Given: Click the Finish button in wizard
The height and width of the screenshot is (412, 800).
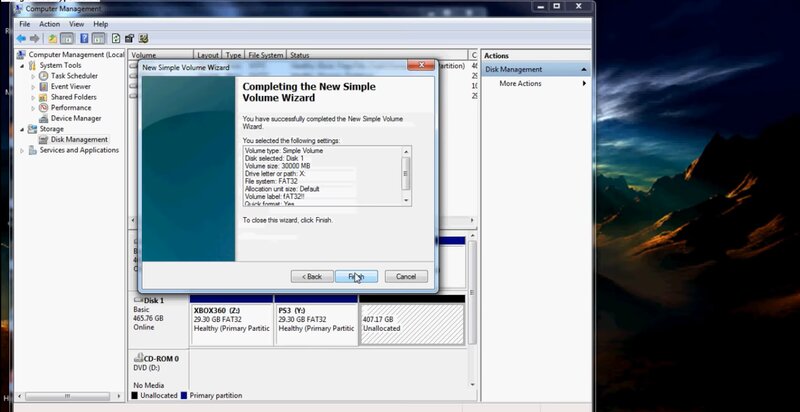Looking at the screenshot, I should 356,276.
